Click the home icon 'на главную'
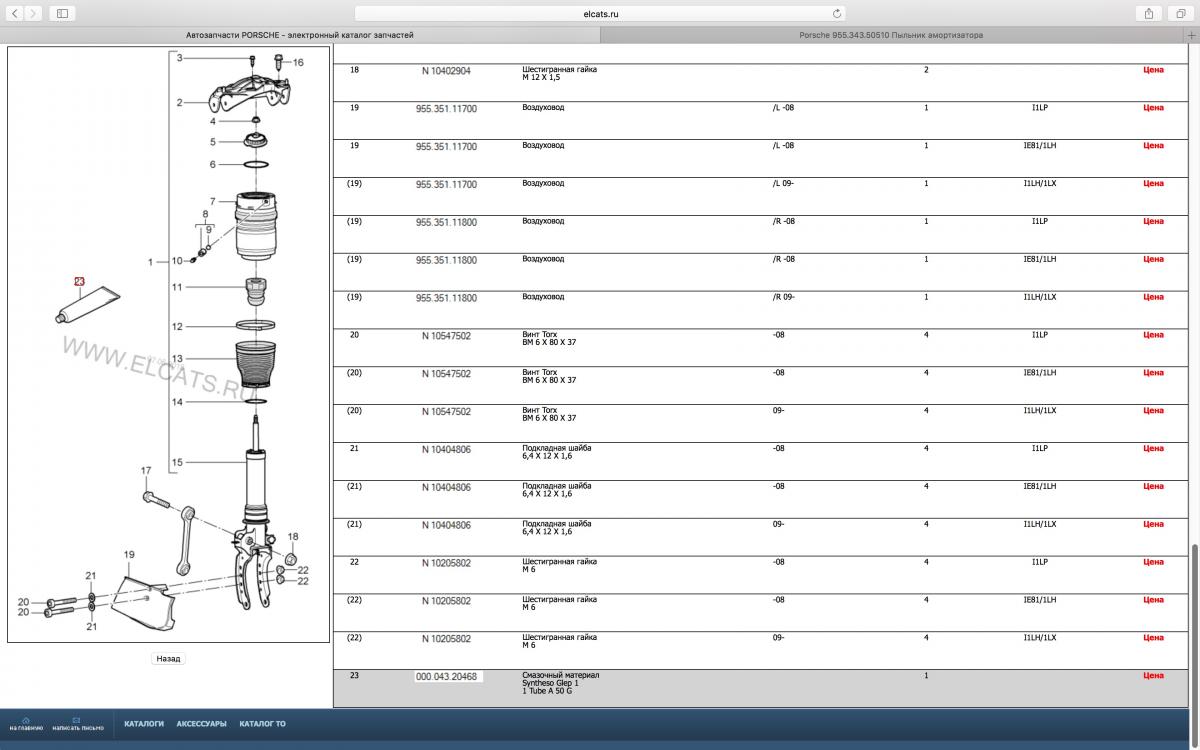 [25, 720]
